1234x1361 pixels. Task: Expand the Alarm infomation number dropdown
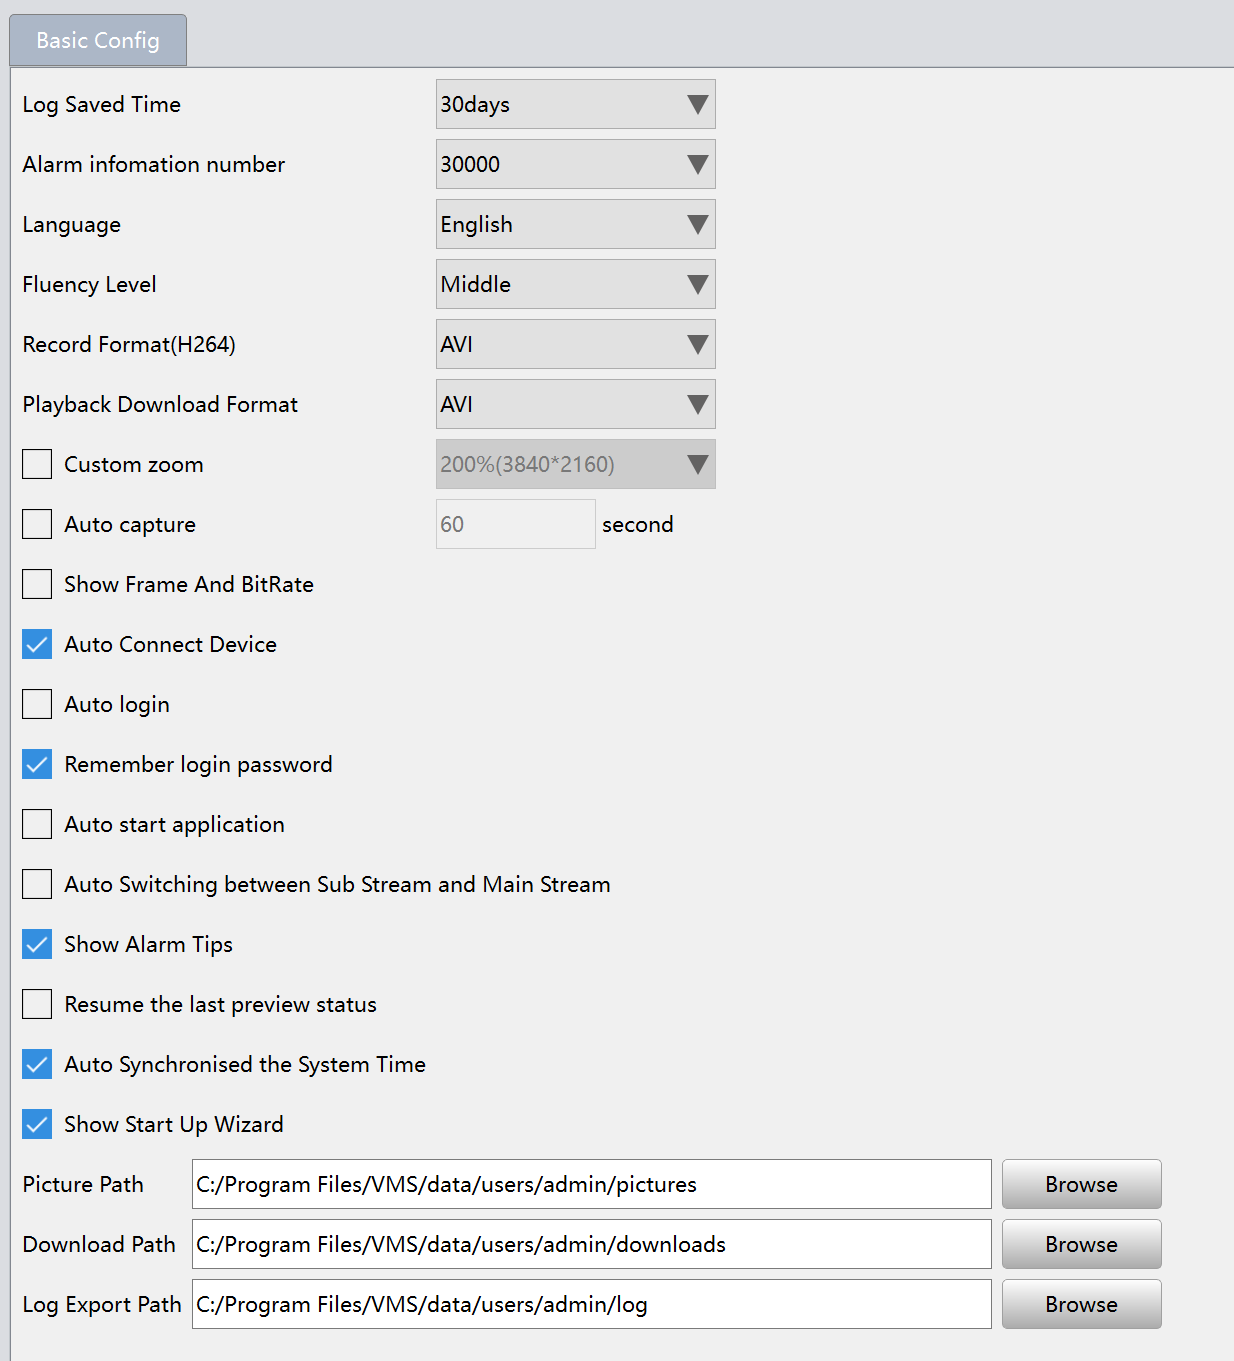point(576,164)
